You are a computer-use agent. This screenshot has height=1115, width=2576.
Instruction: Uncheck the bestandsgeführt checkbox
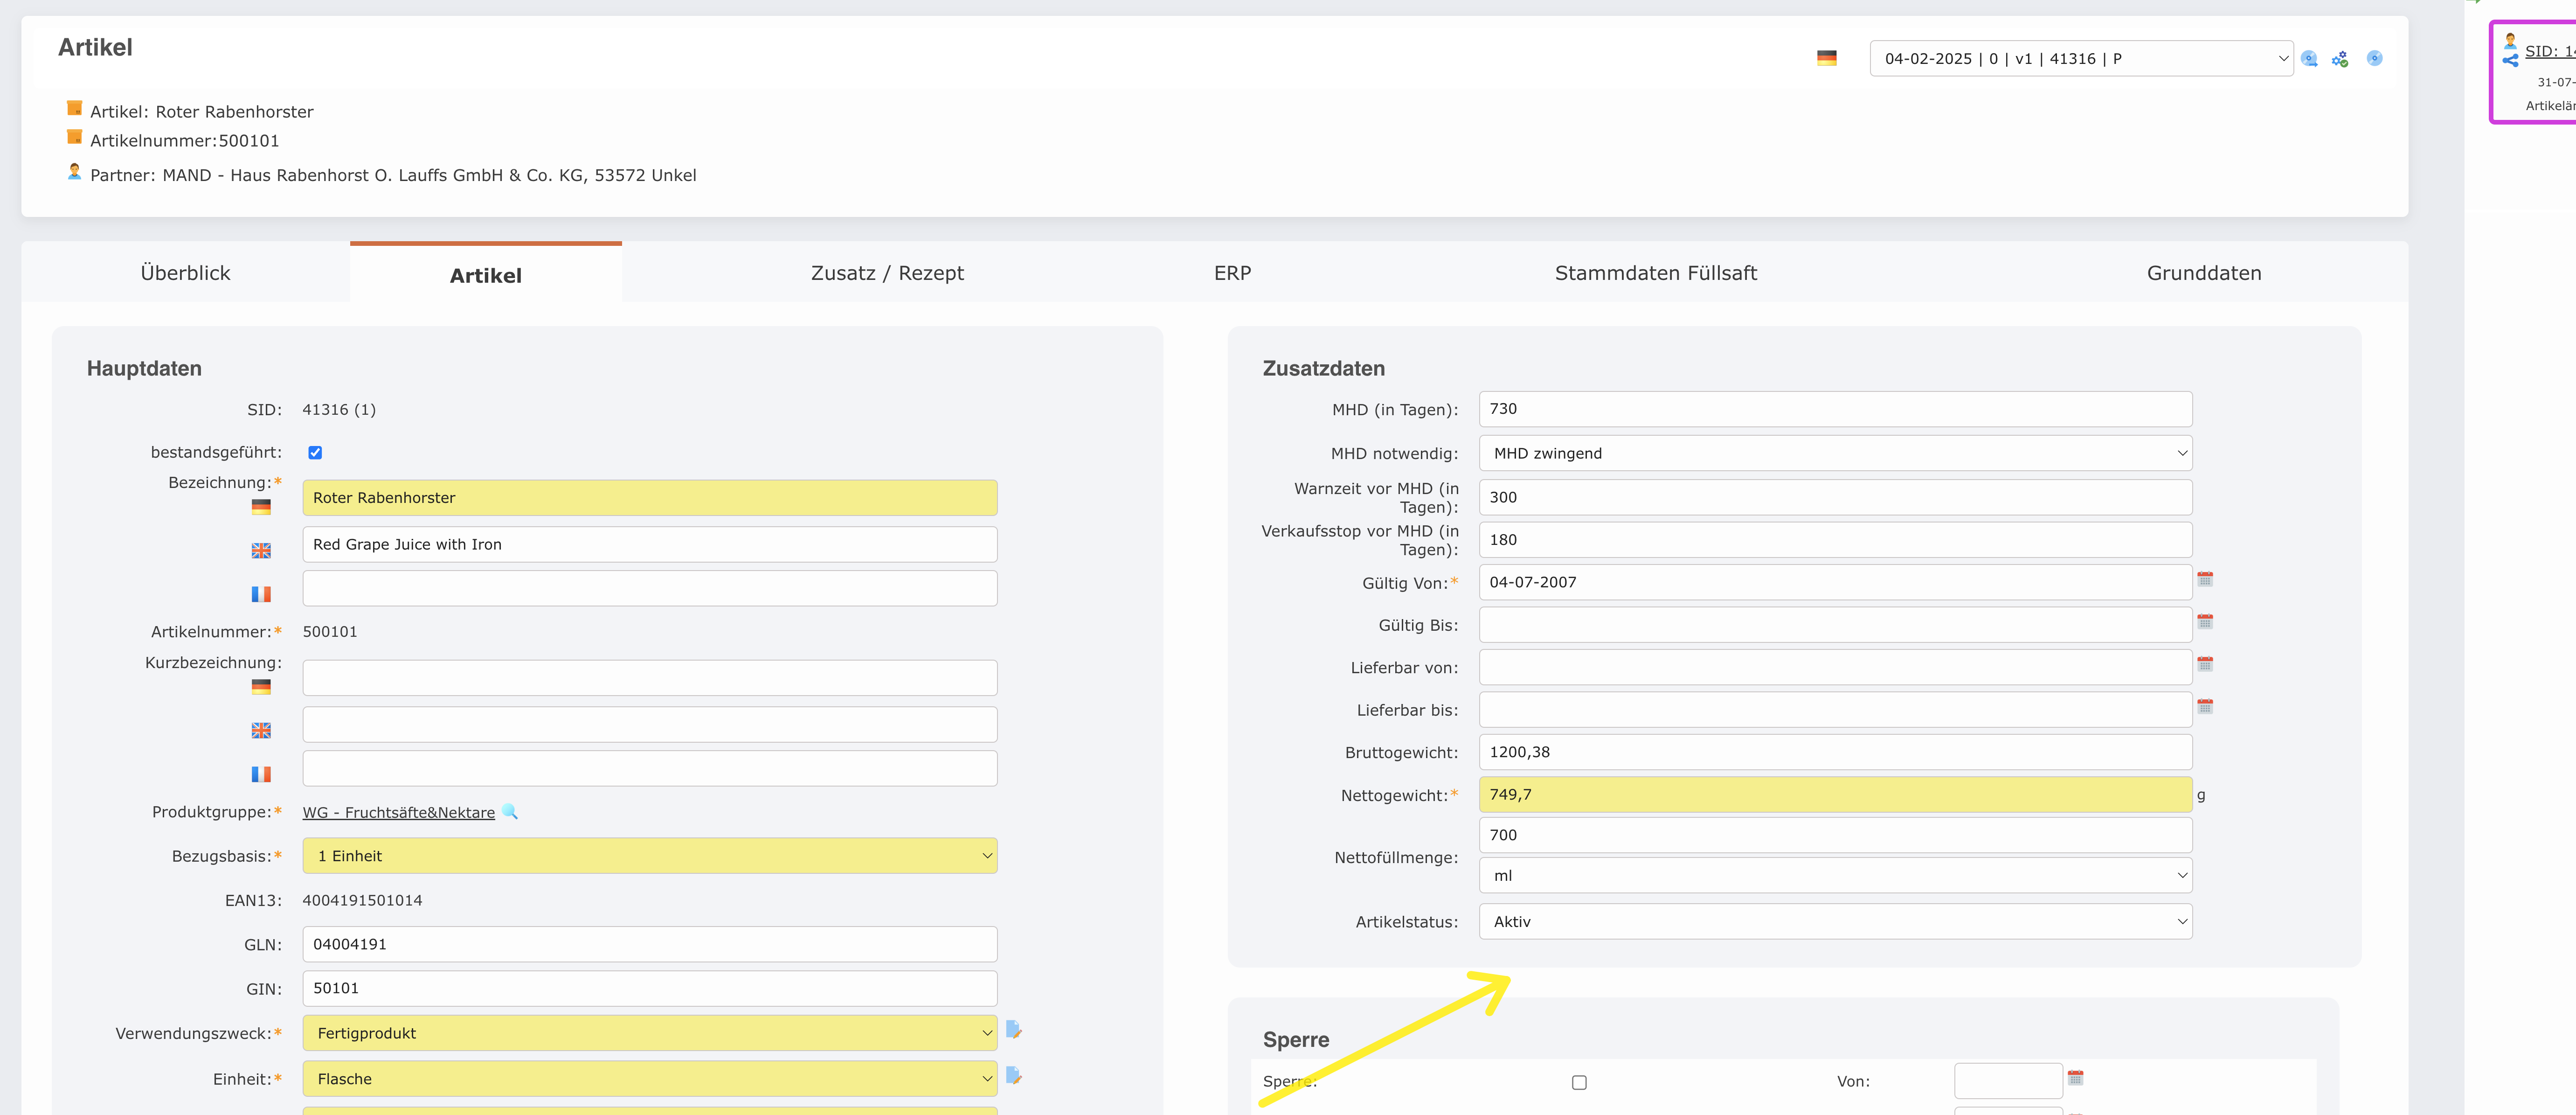tap(315, 452)
